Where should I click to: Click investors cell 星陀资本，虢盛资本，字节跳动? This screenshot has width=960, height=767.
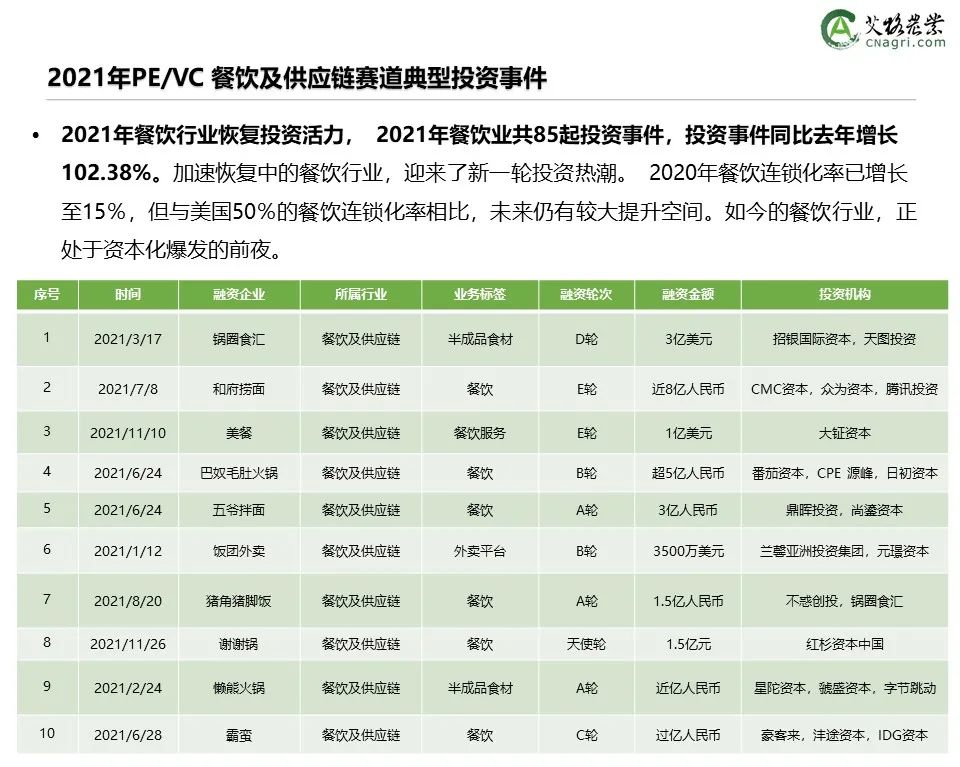click(845, 688)
